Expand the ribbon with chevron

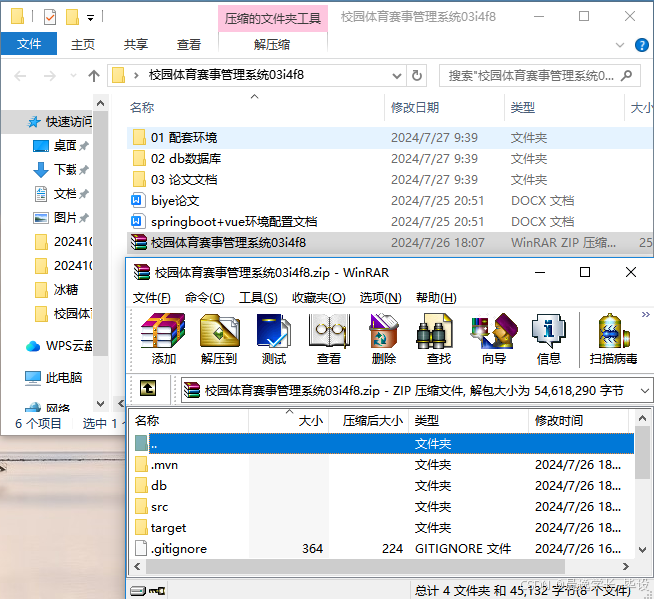click(x=620, y=45)
